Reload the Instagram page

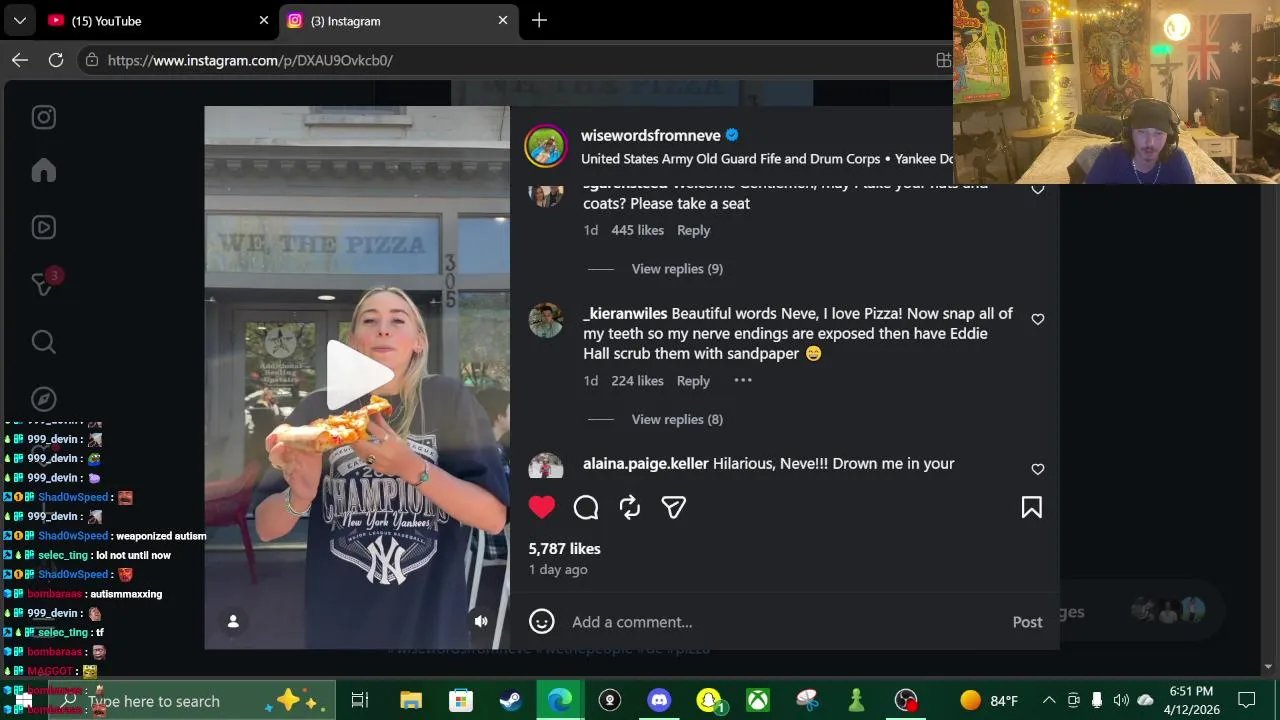(56, 60)
